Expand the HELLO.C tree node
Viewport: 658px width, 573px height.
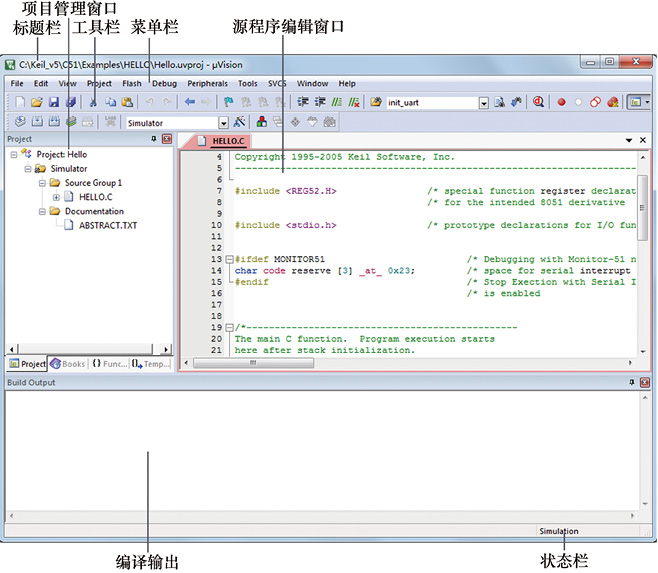pos(56,197)
